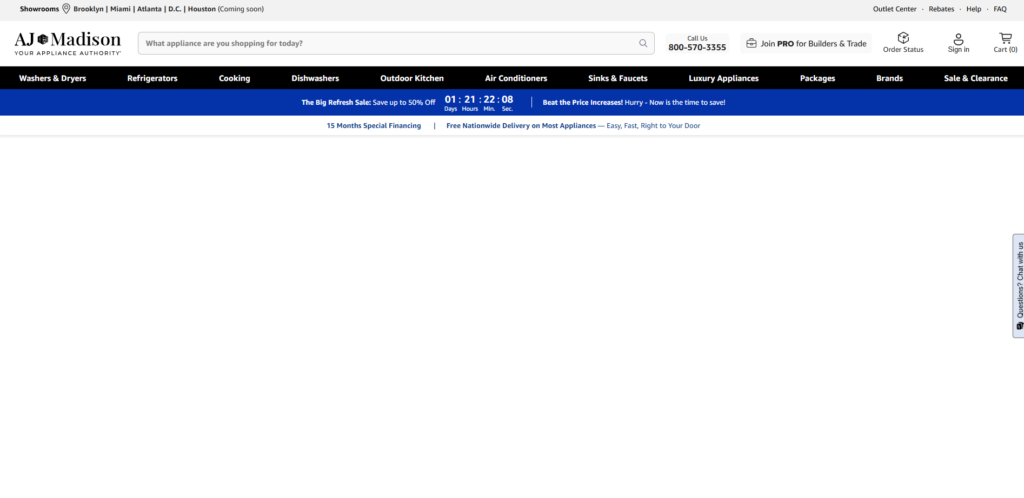This screenshot has width=1024, height=498.
Task: Expand the Outdoor Kitchen category menu
Action: [x=412, y=78]
